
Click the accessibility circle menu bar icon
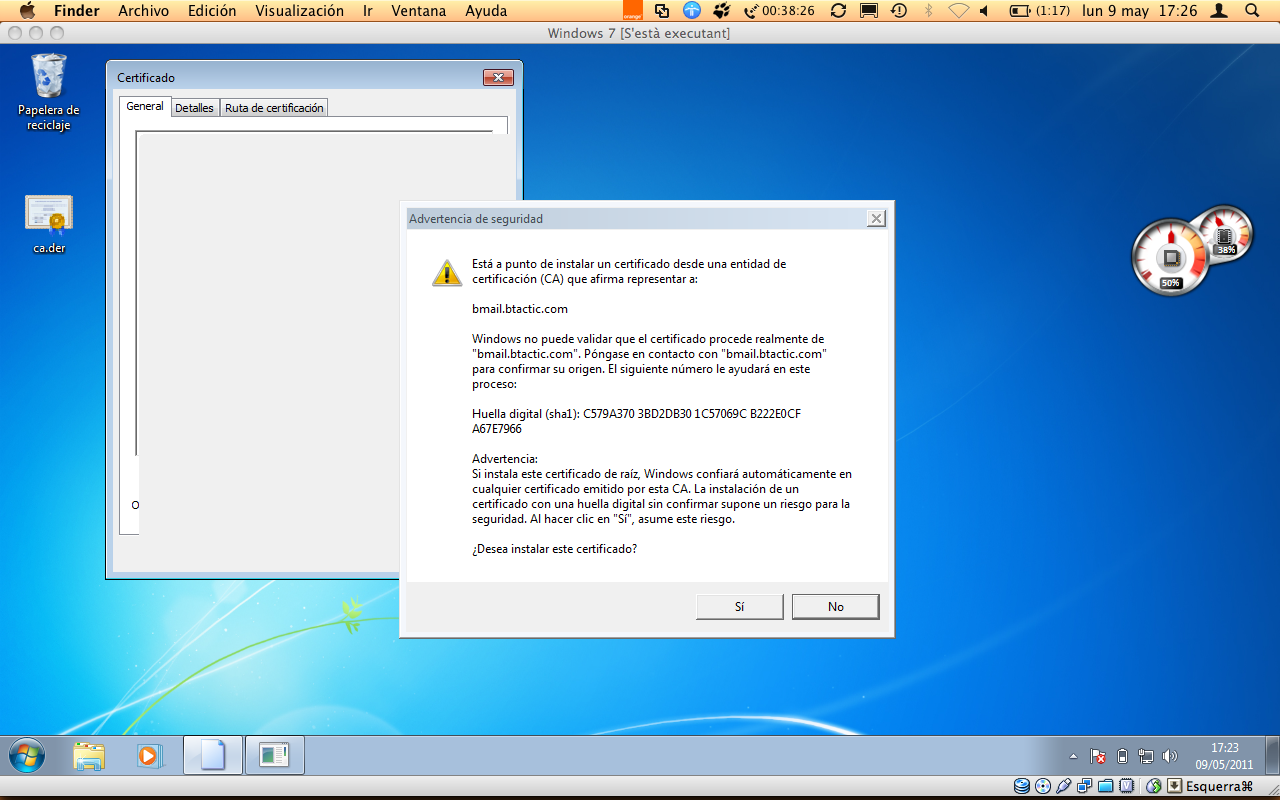[x=691, y=11]
